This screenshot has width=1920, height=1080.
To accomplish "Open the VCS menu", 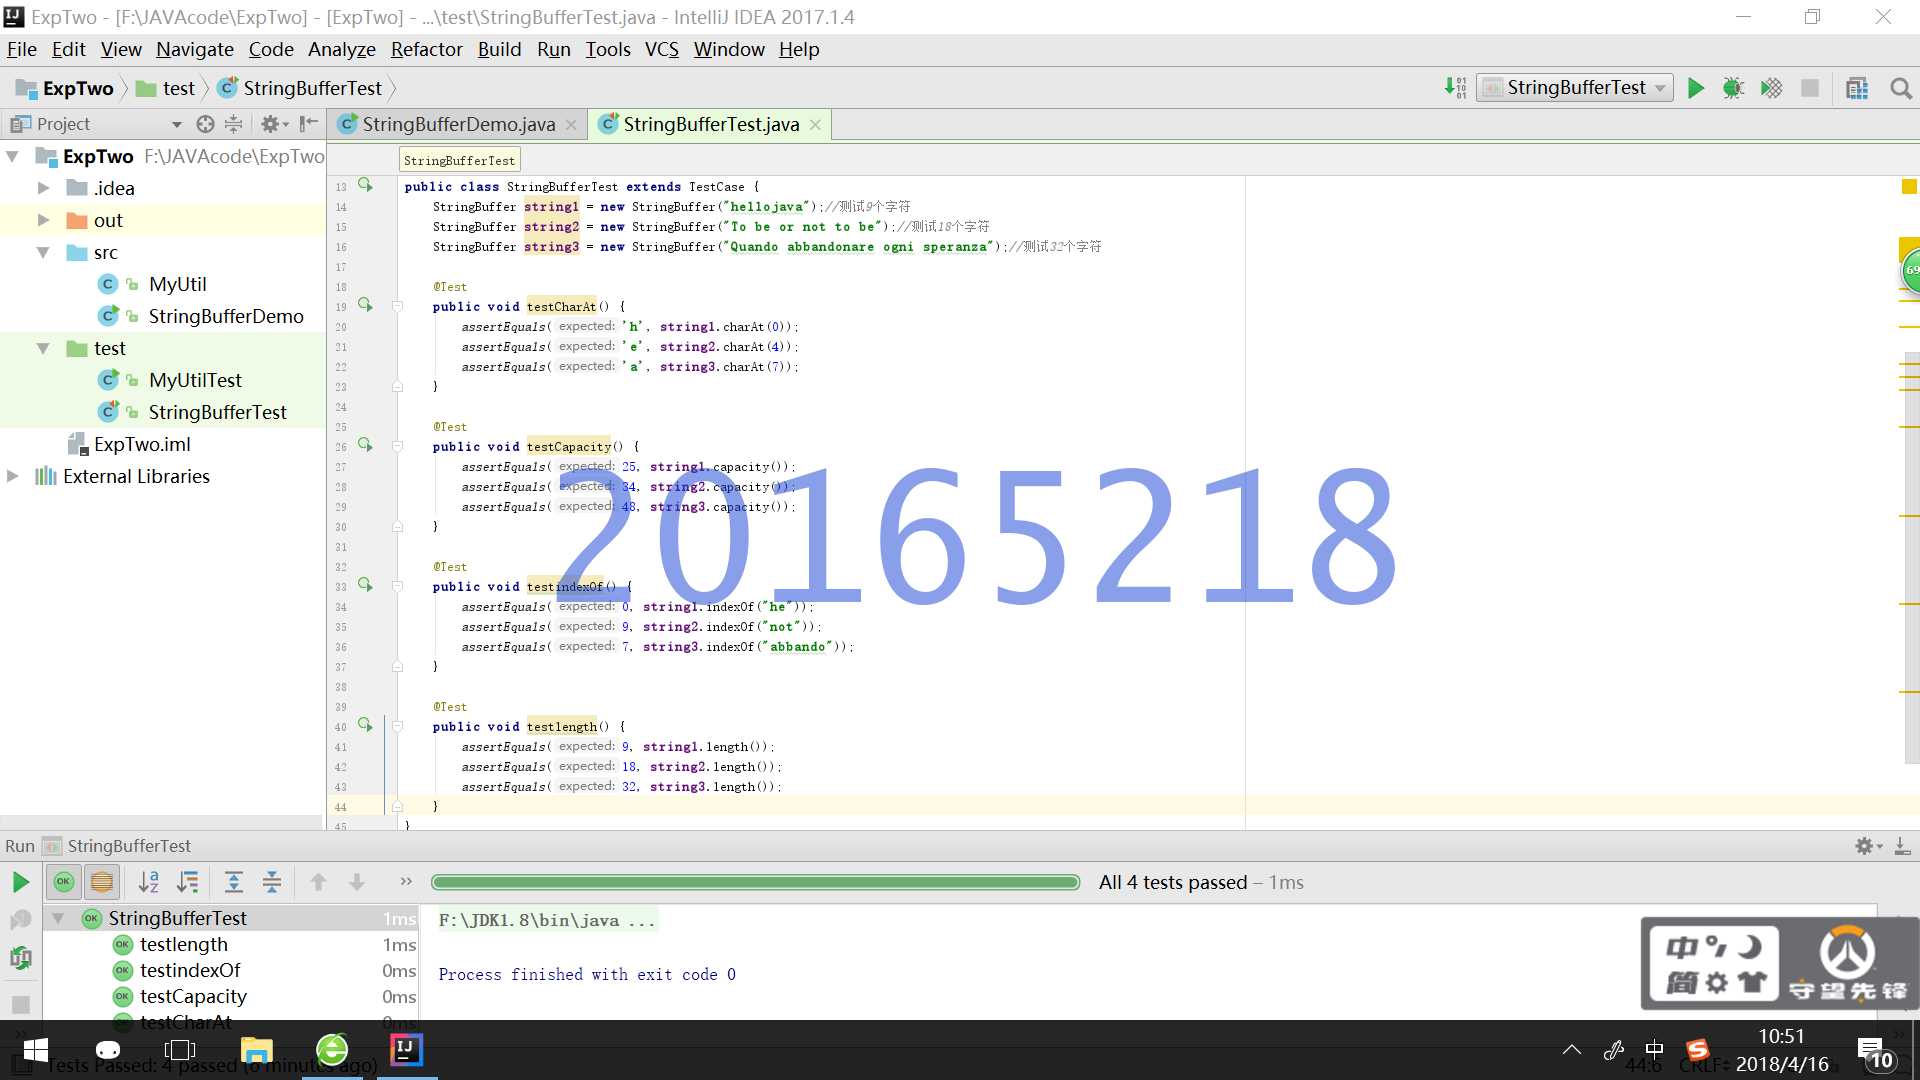I will click(x=661, y=49).
